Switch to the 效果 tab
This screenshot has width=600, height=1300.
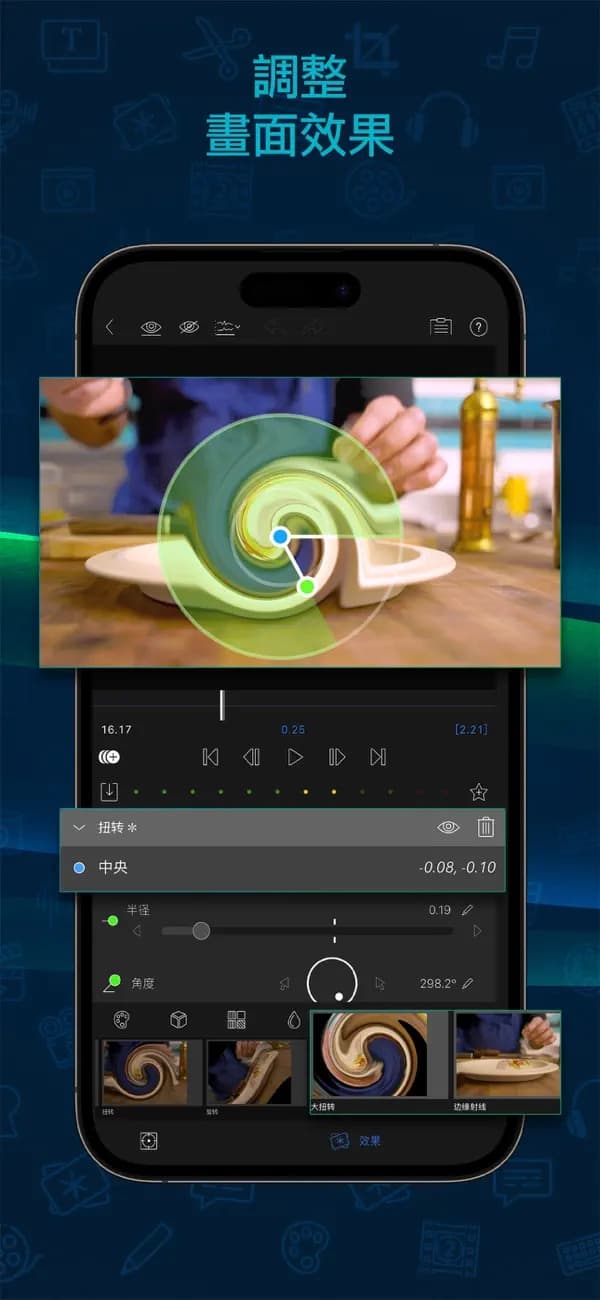point(357,1141)
